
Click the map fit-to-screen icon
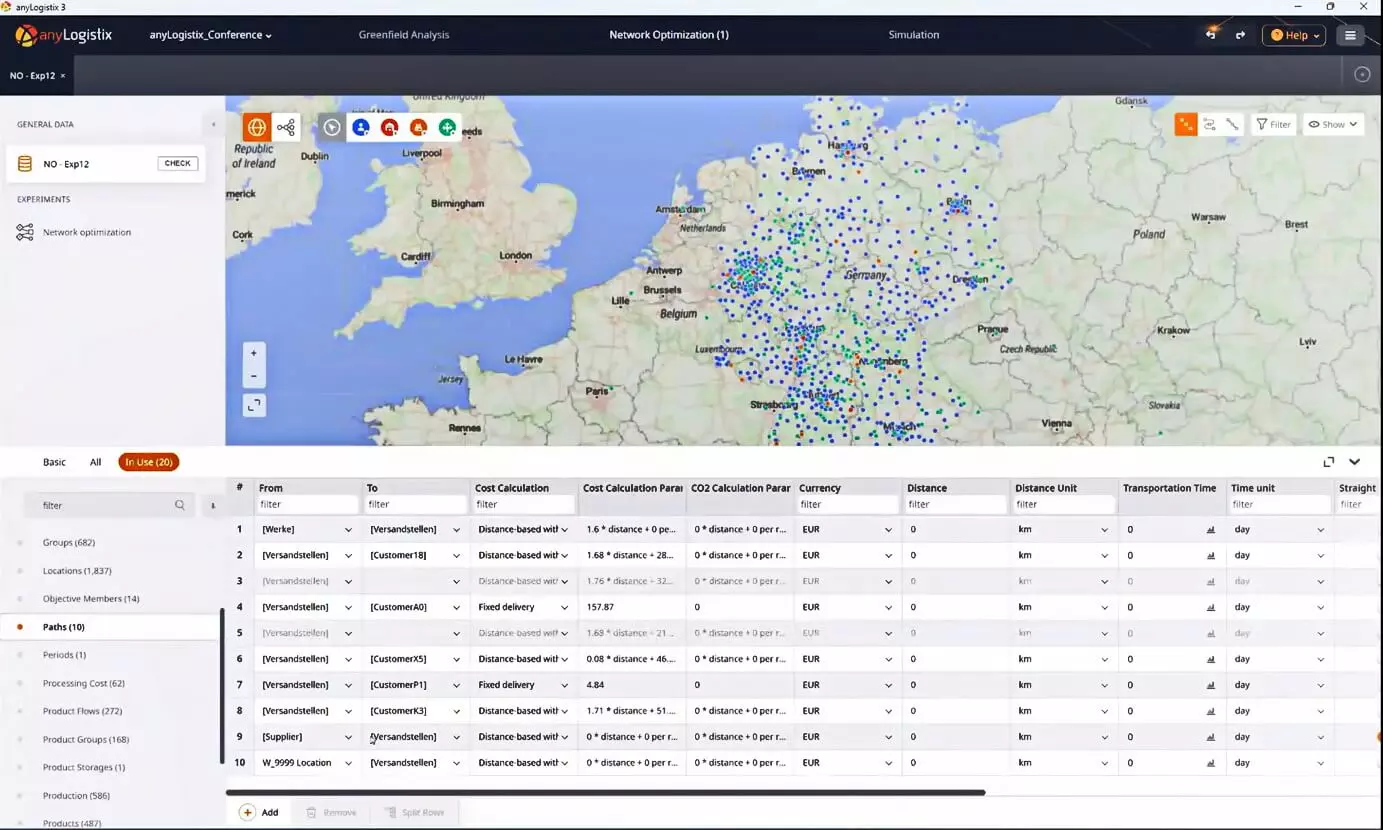click(x=254, y=405)
